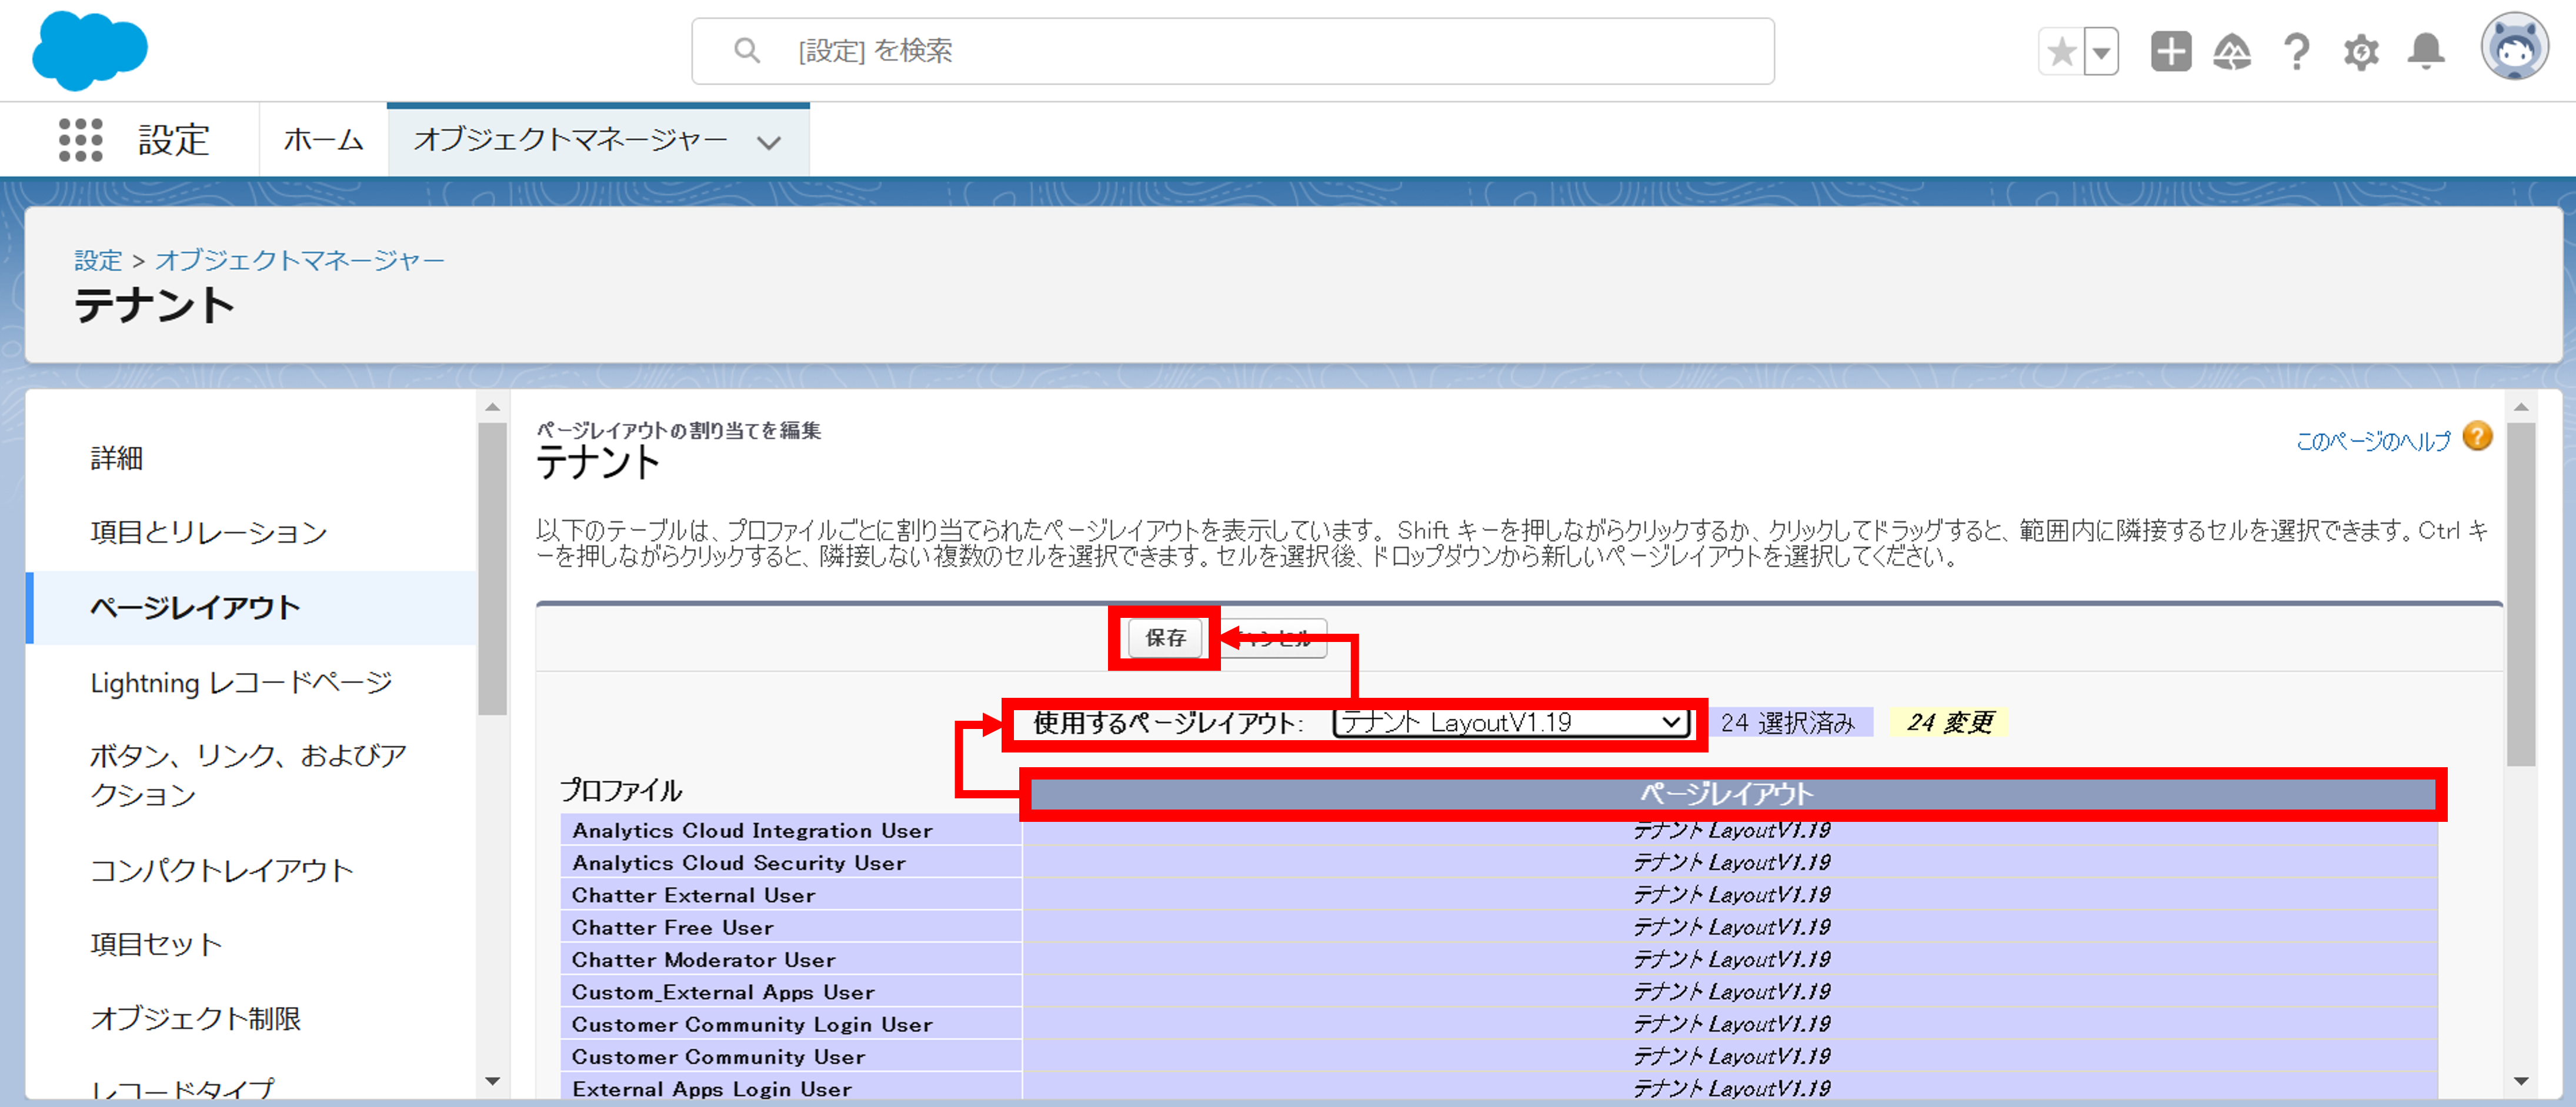Select 項目とリレーション in the sidebar
The image size is (2576, 1107).
click(x=209, y=532)
